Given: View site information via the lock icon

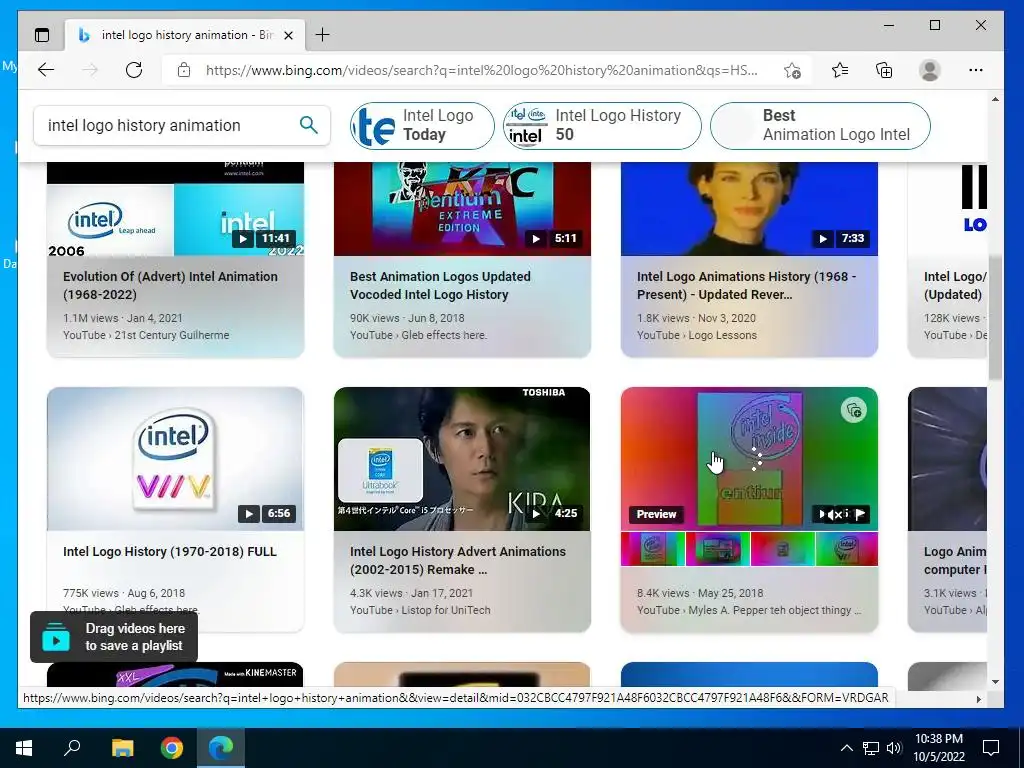Looking at the screenshot, I should 184,70.
